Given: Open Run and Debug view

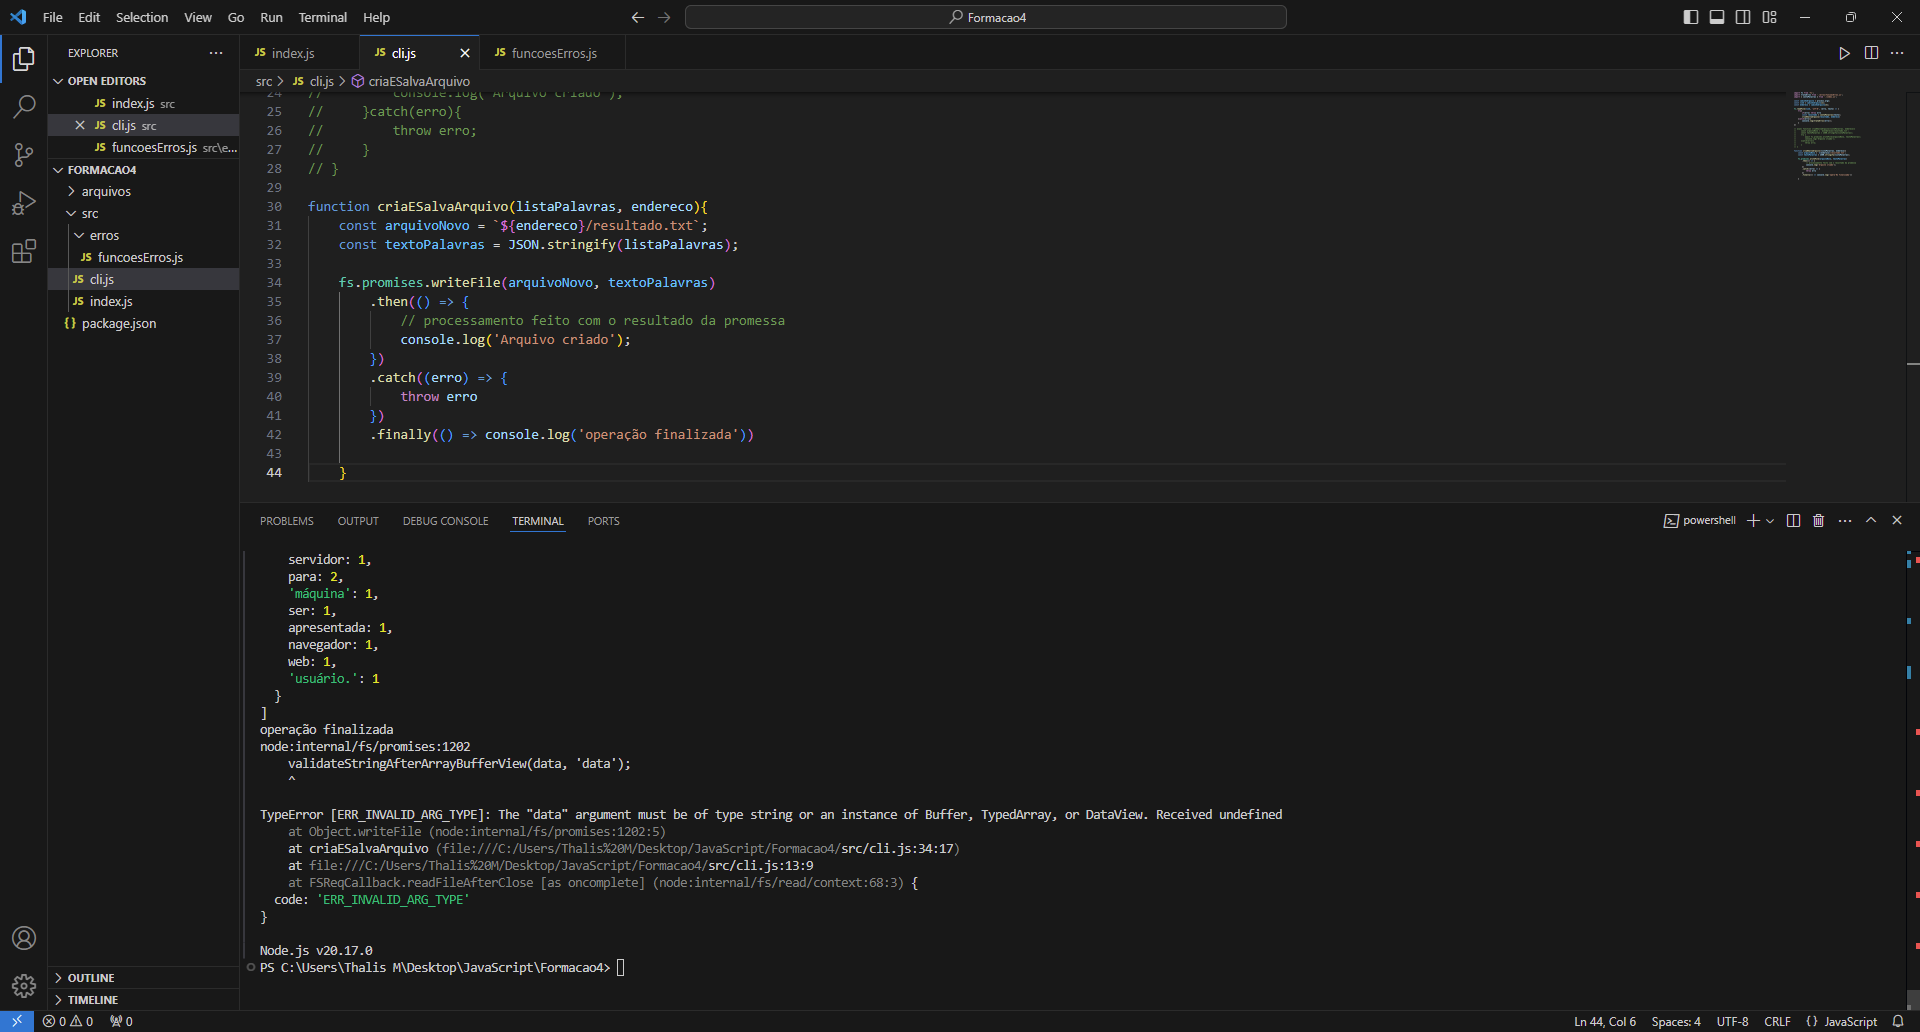Looking at the screenshot, I should (x=24, y=203).
